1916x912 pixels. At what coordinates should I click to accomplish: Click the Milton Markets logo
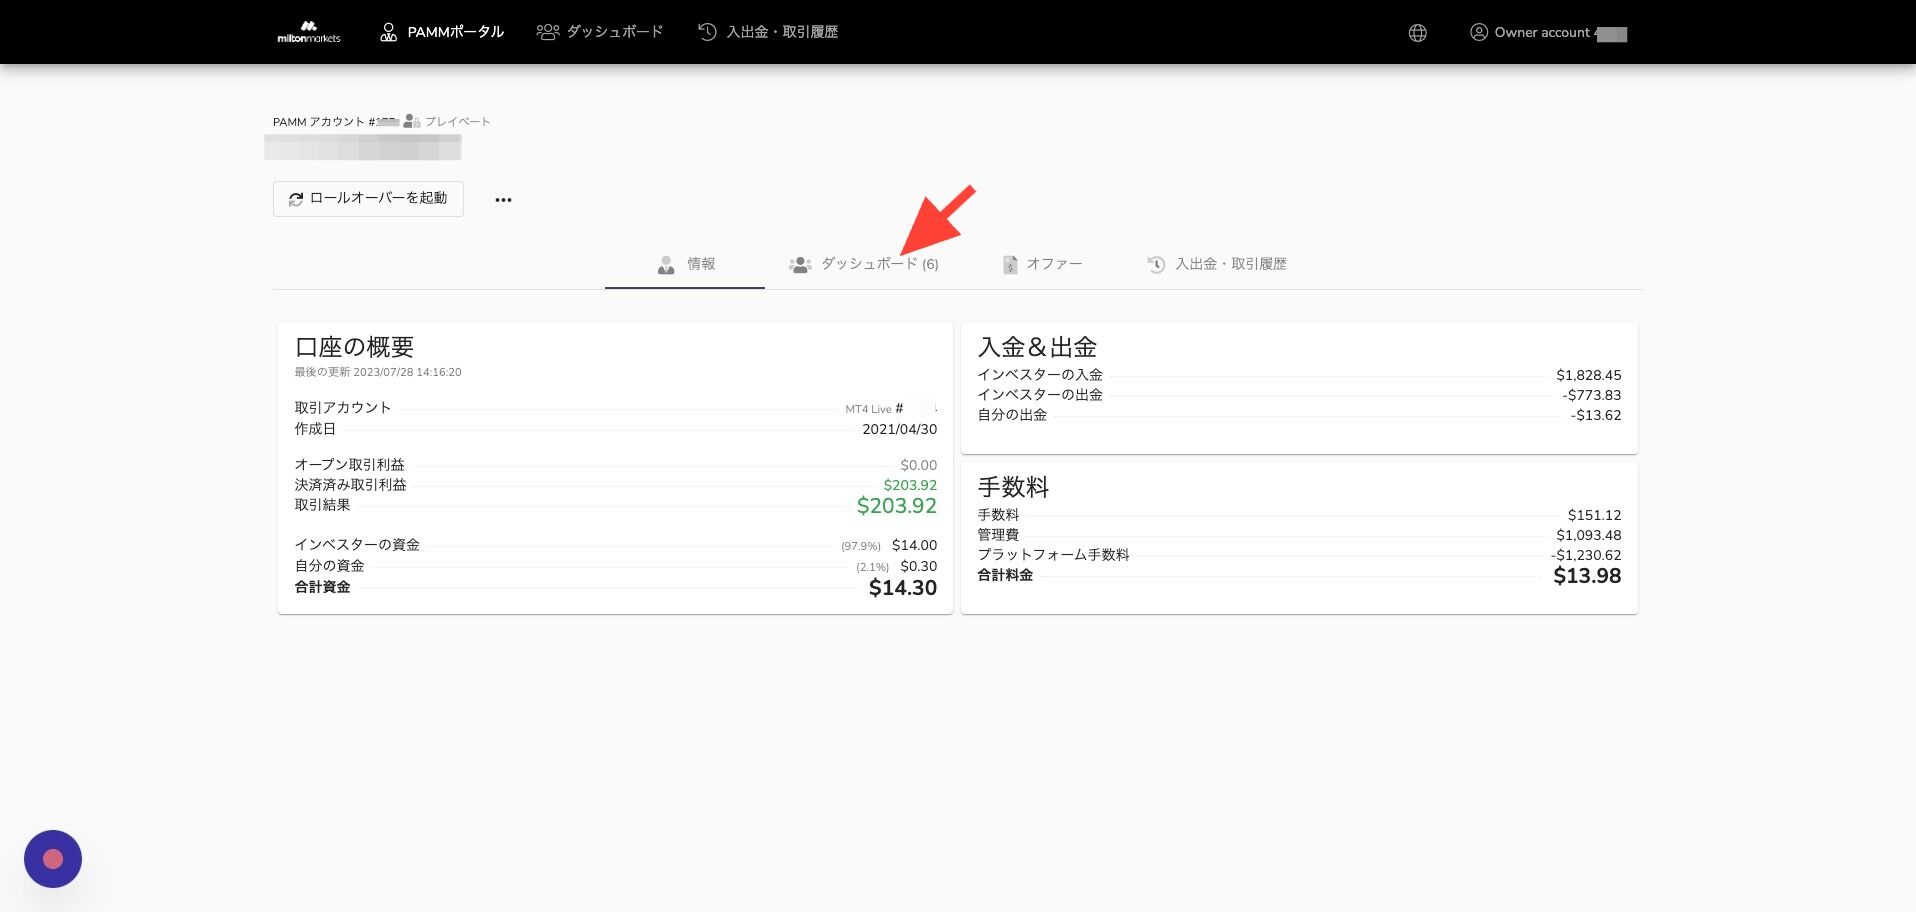[x=308, y=32]
